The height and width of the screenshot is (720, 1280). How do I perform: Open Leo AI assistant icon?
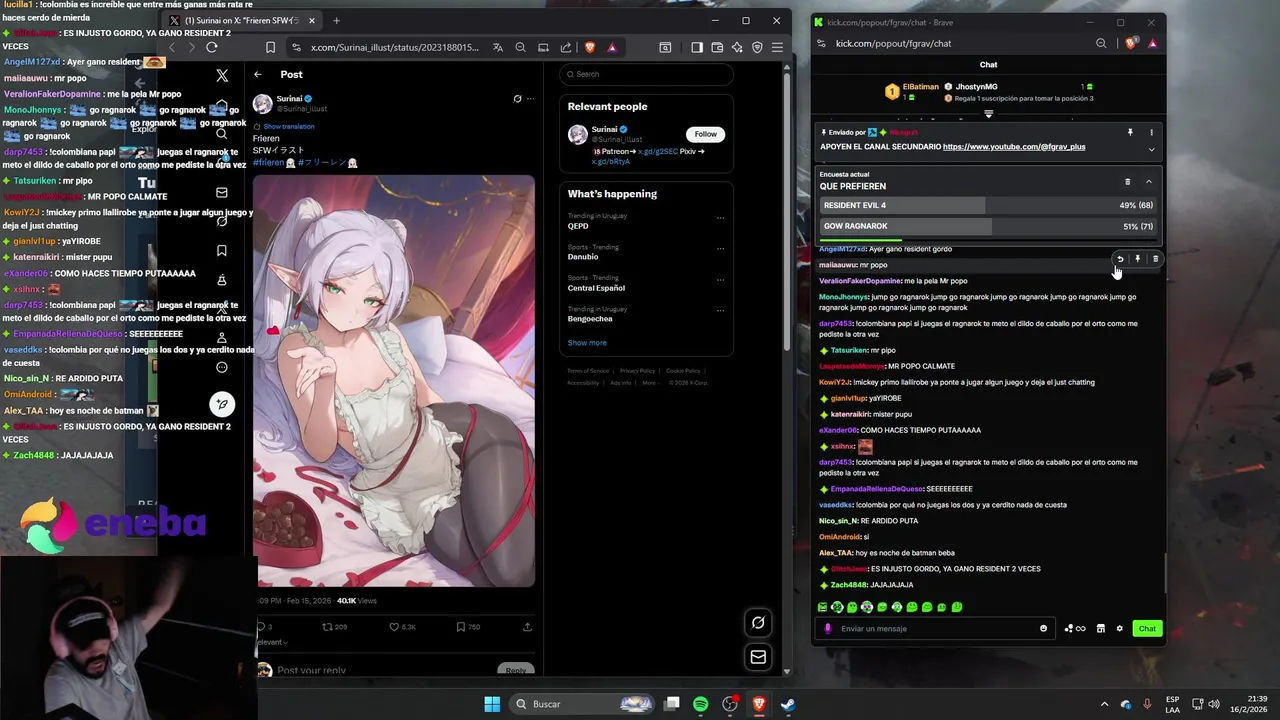(x=737, y=47)
